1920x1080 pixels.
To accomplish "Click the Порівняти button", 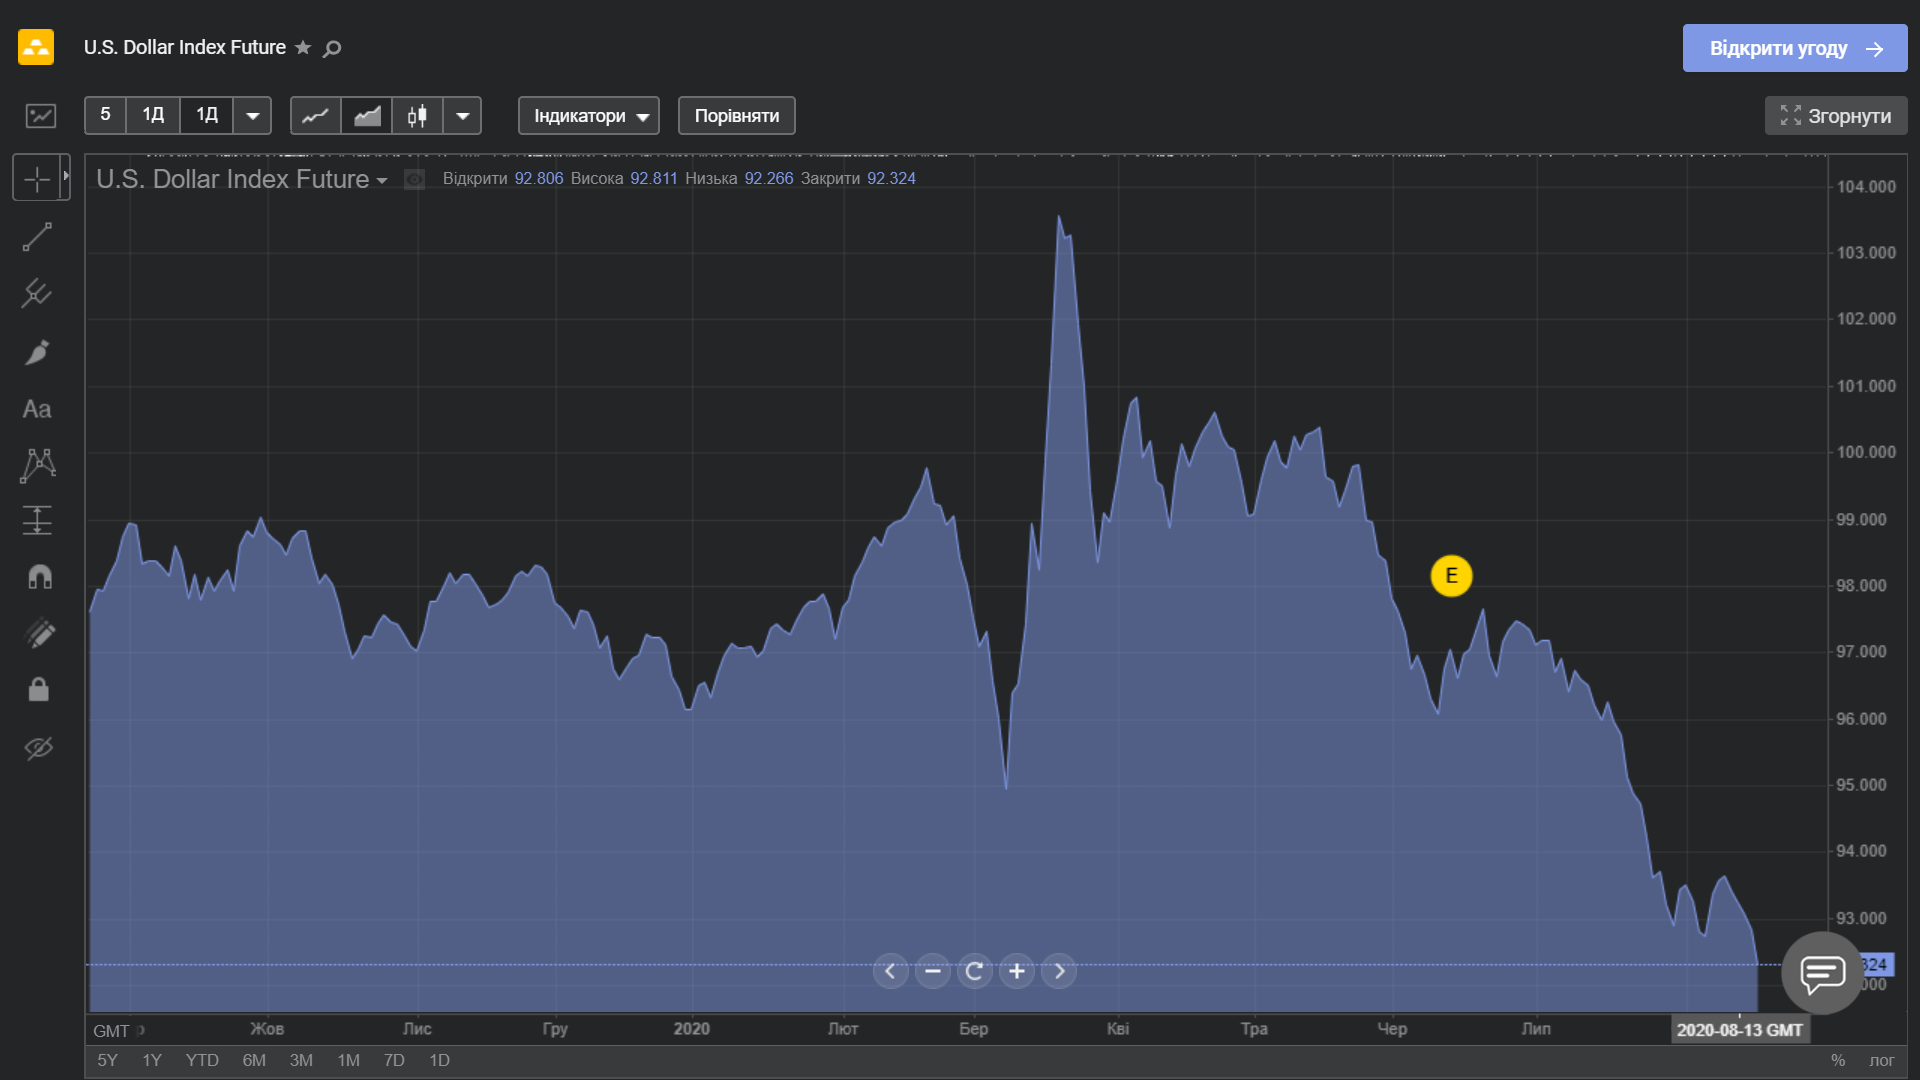I will pos(736,116).
